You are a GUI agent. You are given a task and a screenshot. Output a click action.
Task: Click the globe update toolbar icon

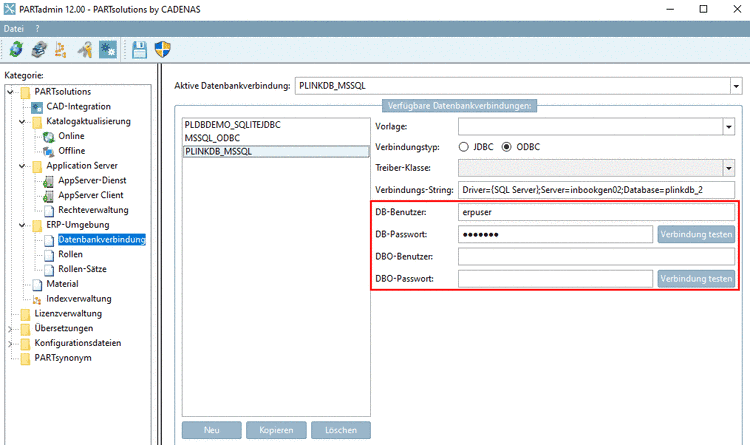pyautogui.click(x=16, y=49)
